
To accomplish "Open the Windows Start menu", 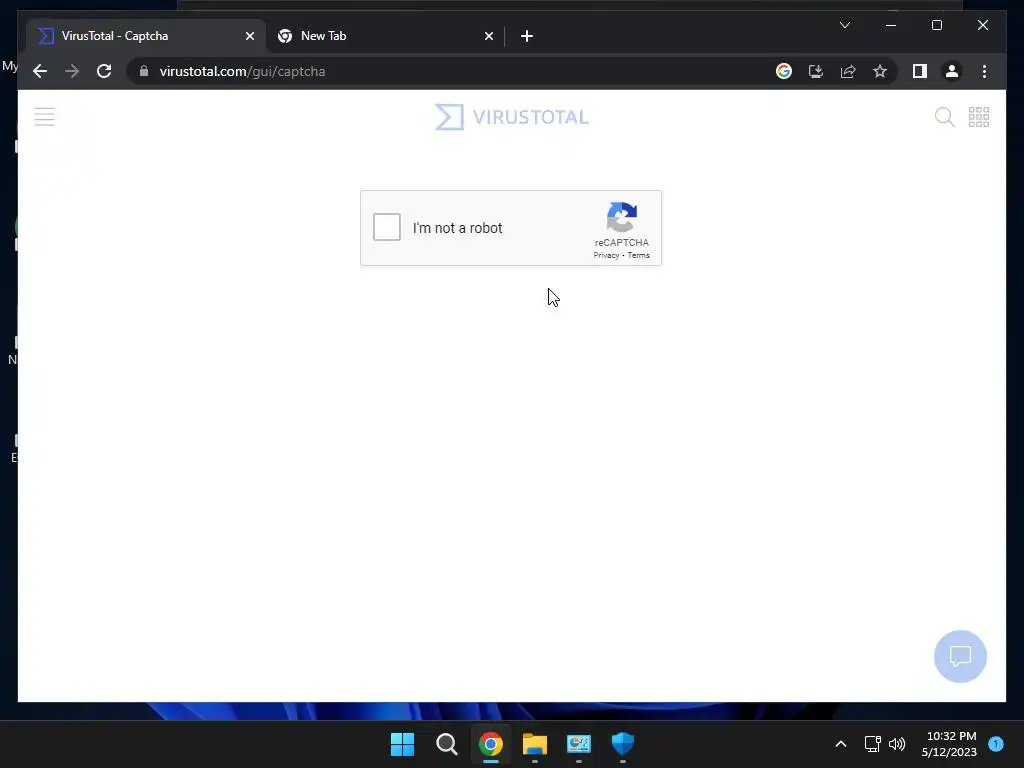I will point(402,744).
